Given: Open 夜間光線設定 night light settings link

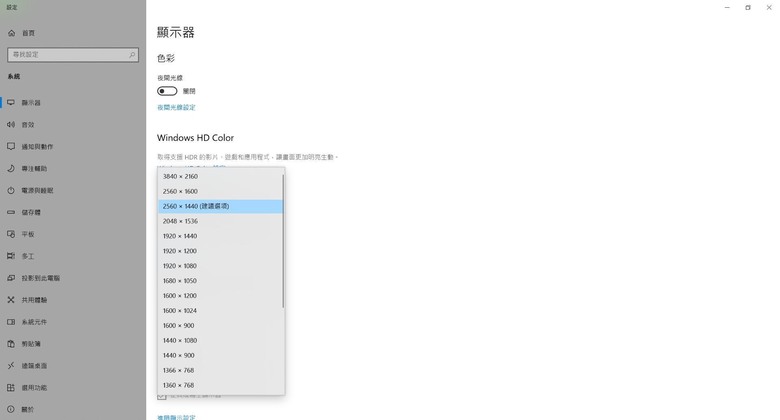Looking at the screenshot, I should [x=176, y=107].
